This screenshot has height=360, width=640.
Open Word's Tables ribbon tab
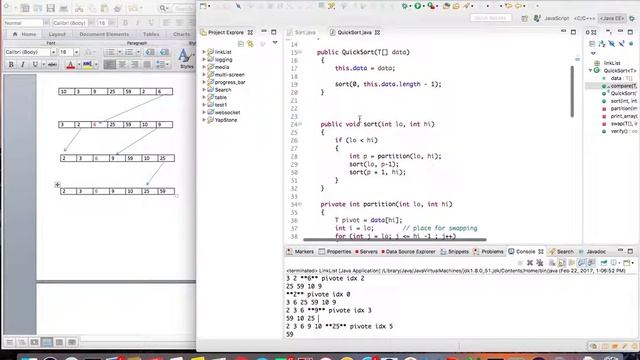coord(151,34)
